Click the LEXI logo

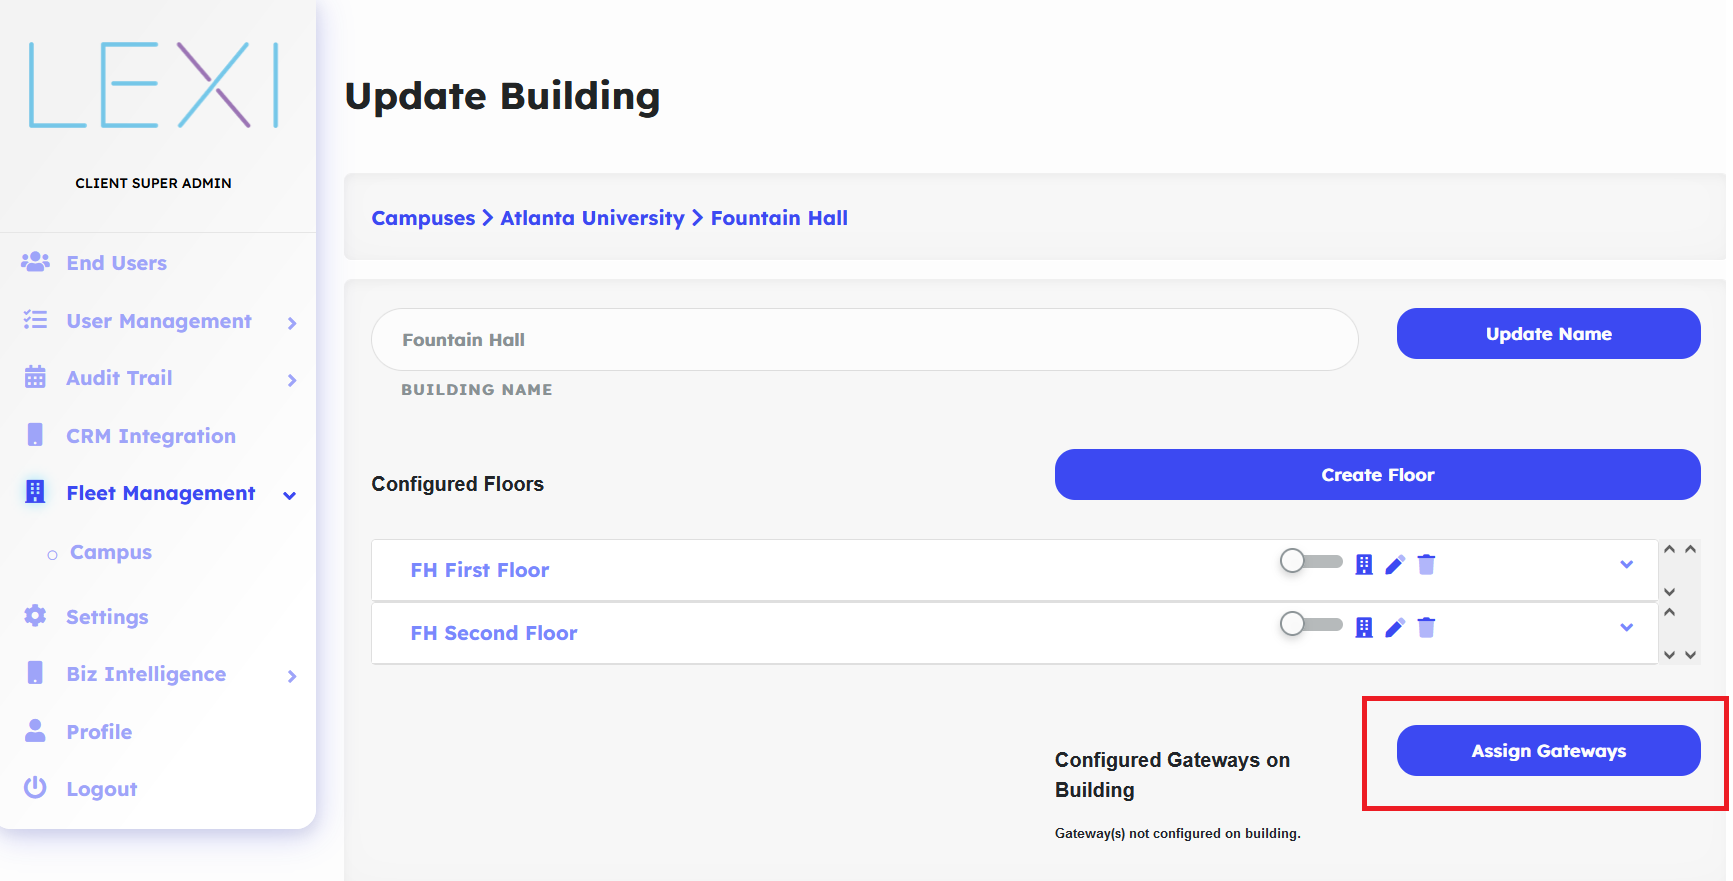153,86
